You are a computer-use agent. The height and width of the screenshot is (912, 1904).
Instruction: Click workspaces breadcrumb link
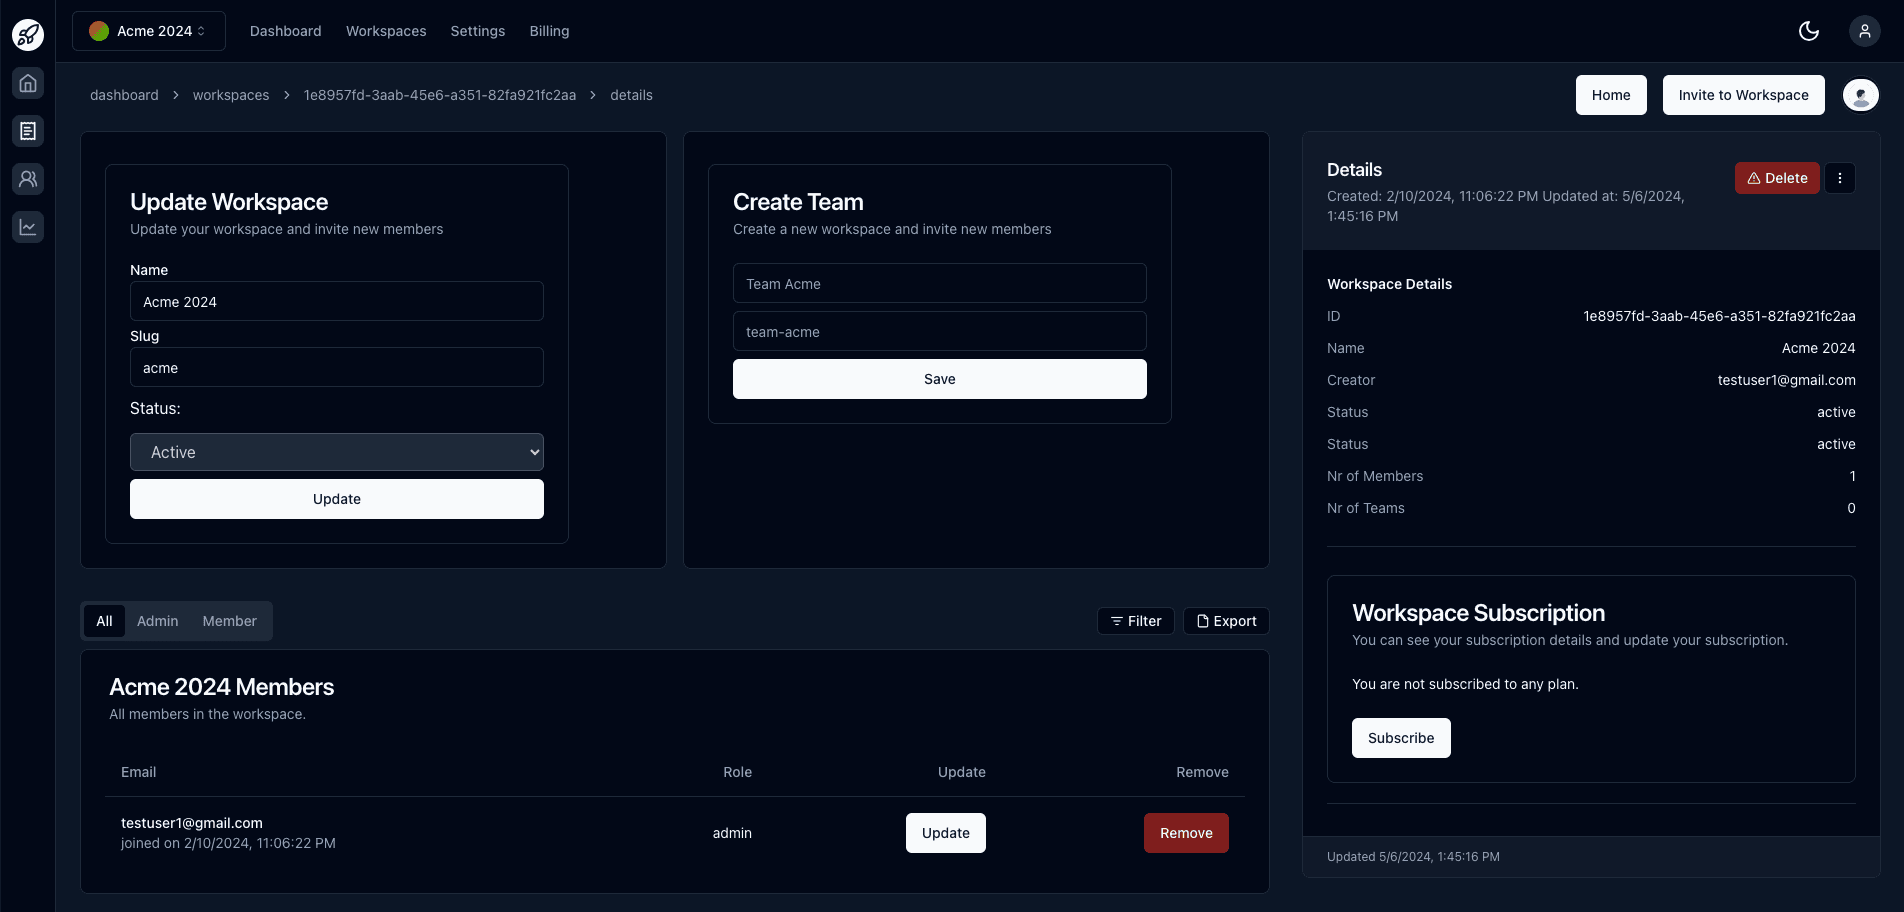pos(231,95)
